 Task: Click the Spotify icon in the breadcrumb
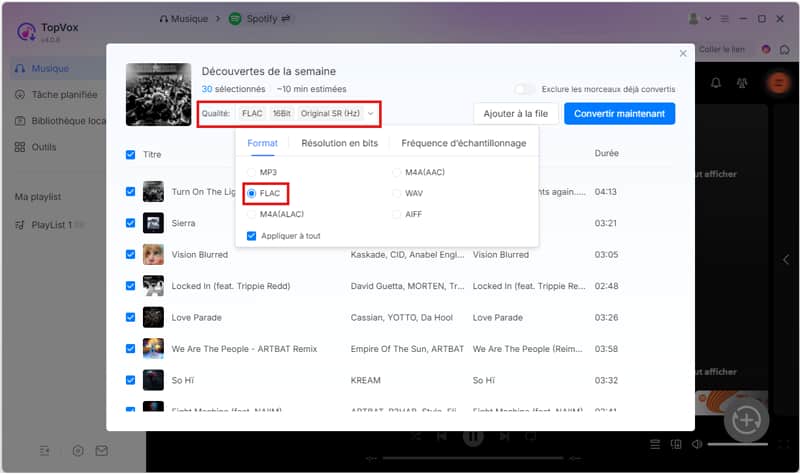click(235, 19)
